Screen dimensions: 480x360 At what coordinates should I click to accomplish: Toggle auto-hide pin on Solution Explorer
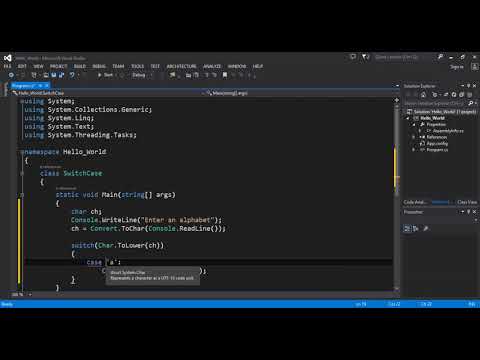coord(468,86)
